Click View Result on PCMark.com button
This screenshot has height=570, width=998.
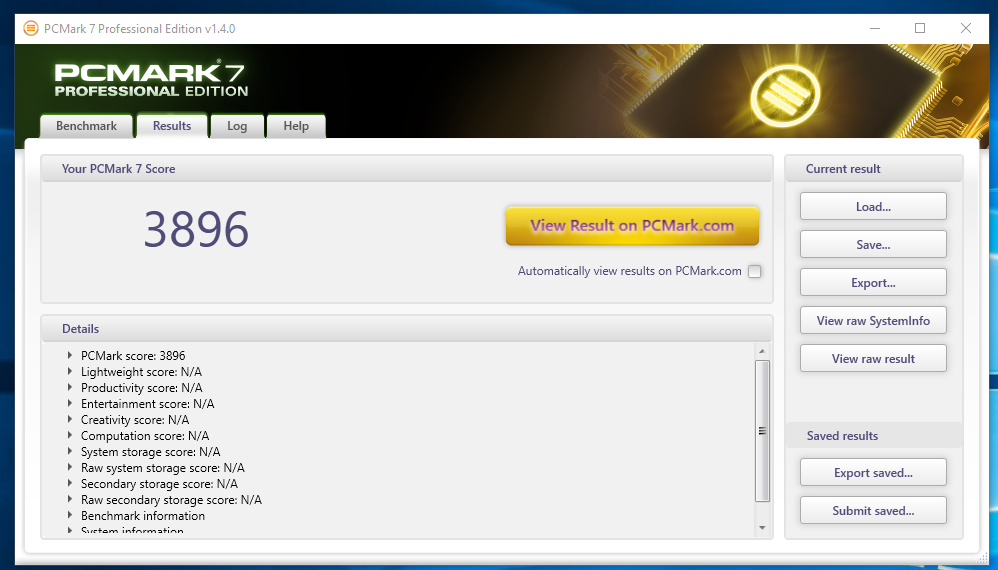[632, 226]
